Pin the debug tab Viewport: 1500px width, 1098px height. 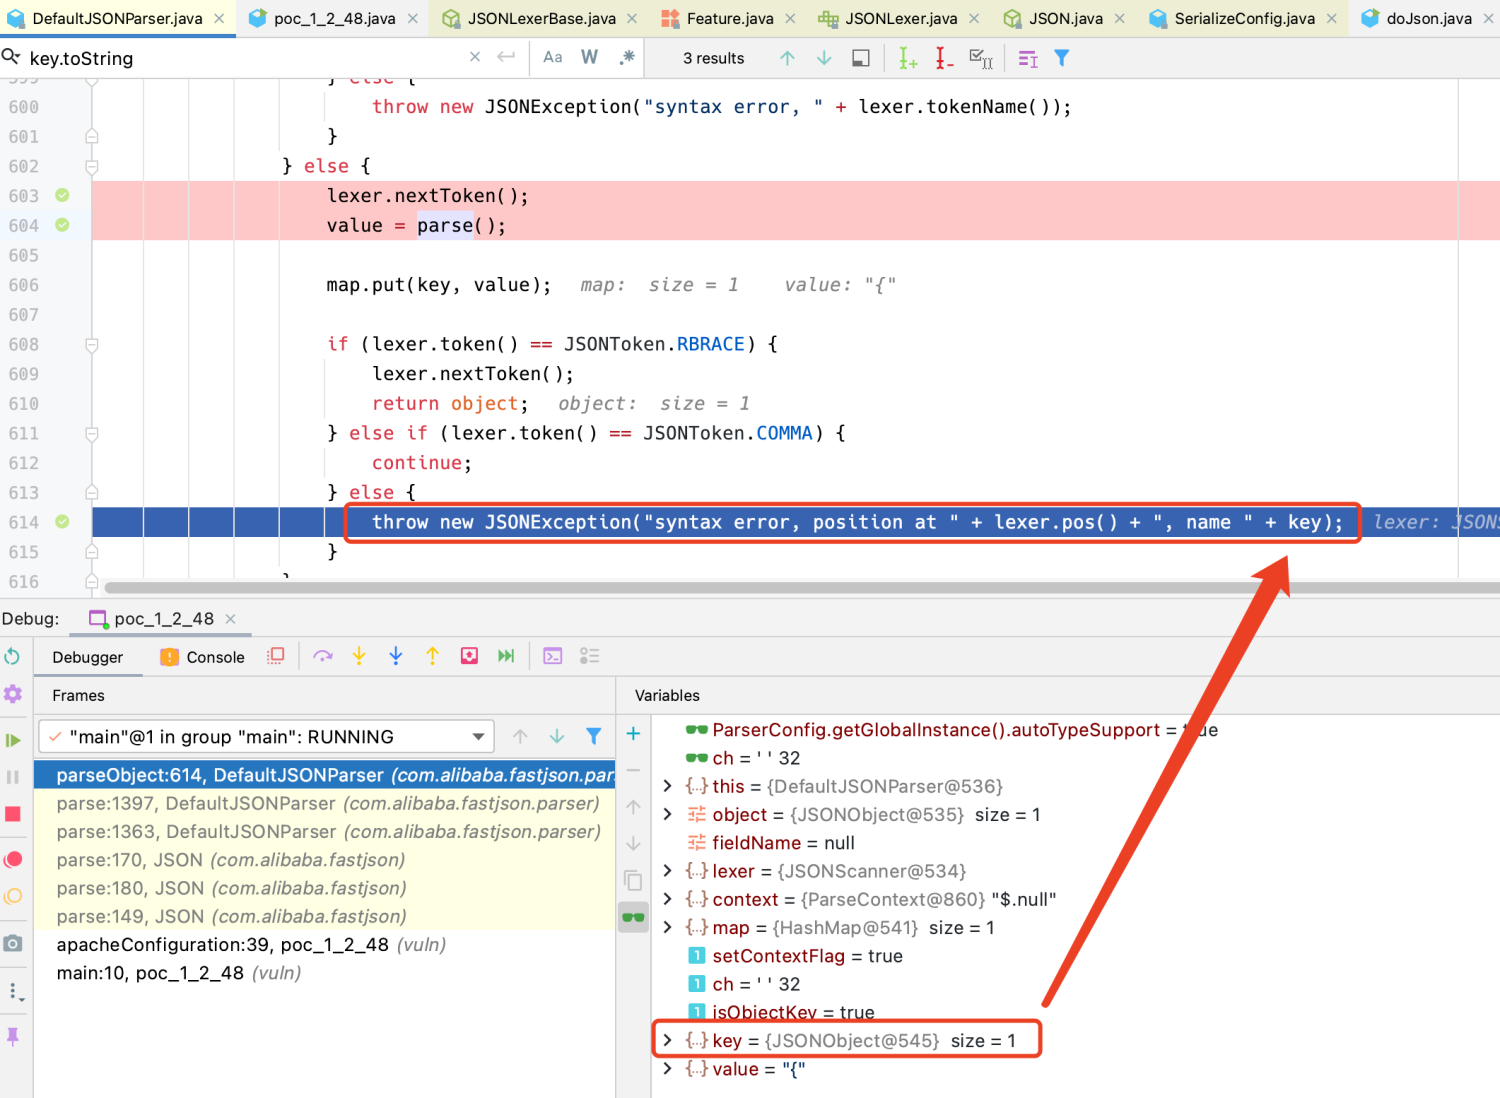point(12,1036)
